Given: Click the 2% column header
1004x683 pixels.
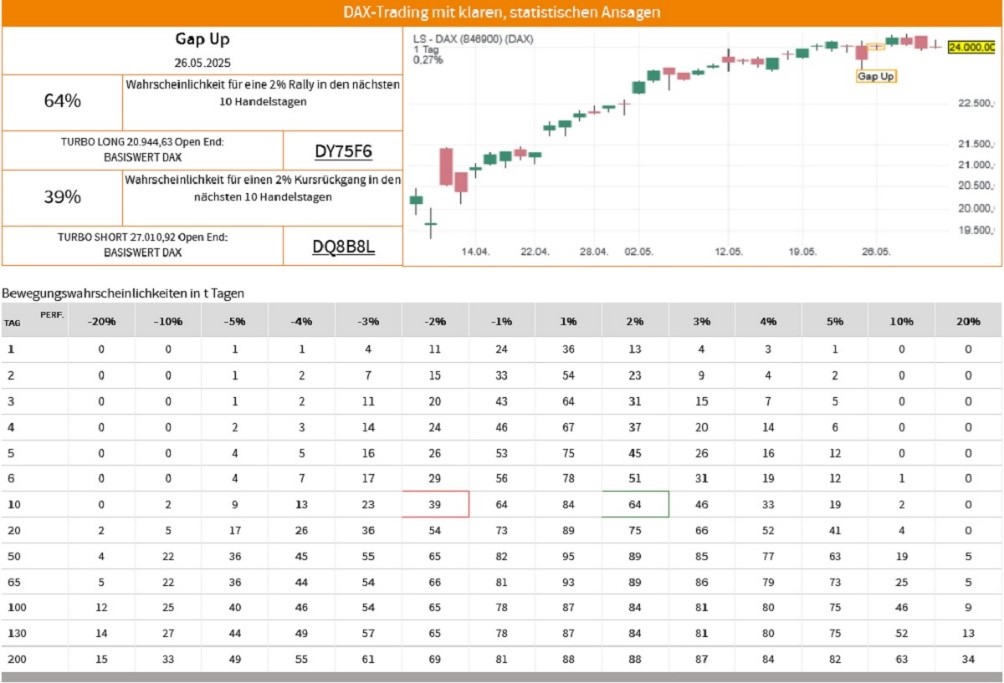Looking at the screenshot, I should point(635,321).
